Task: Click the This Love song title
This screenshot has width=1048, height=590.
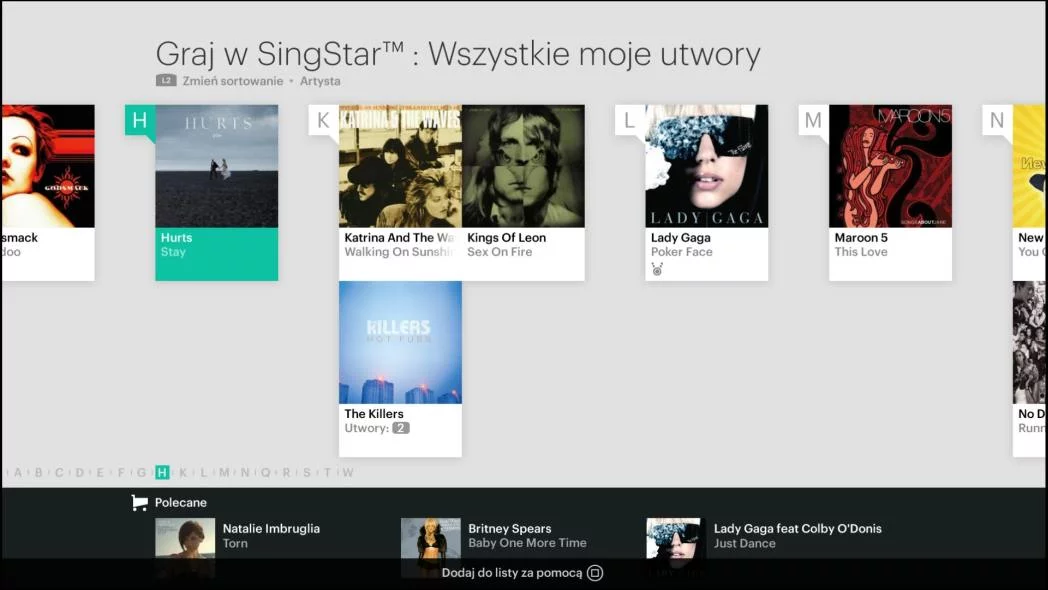Action: pyautogui.click(x=861, y=252)
